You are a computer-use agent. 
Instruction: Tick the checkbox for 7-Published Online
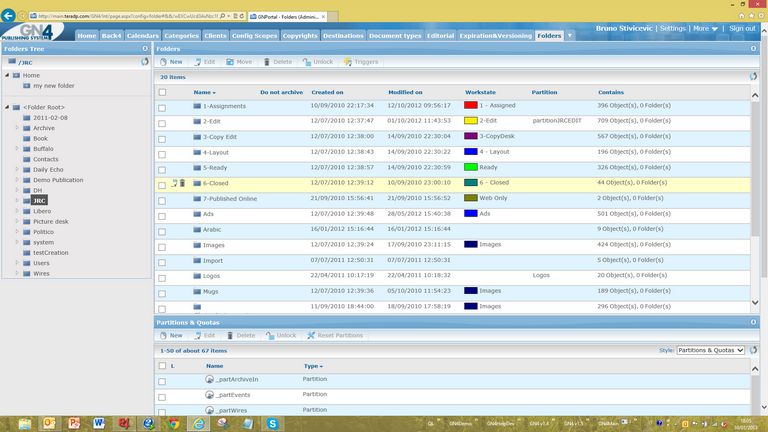pos(162,201)
